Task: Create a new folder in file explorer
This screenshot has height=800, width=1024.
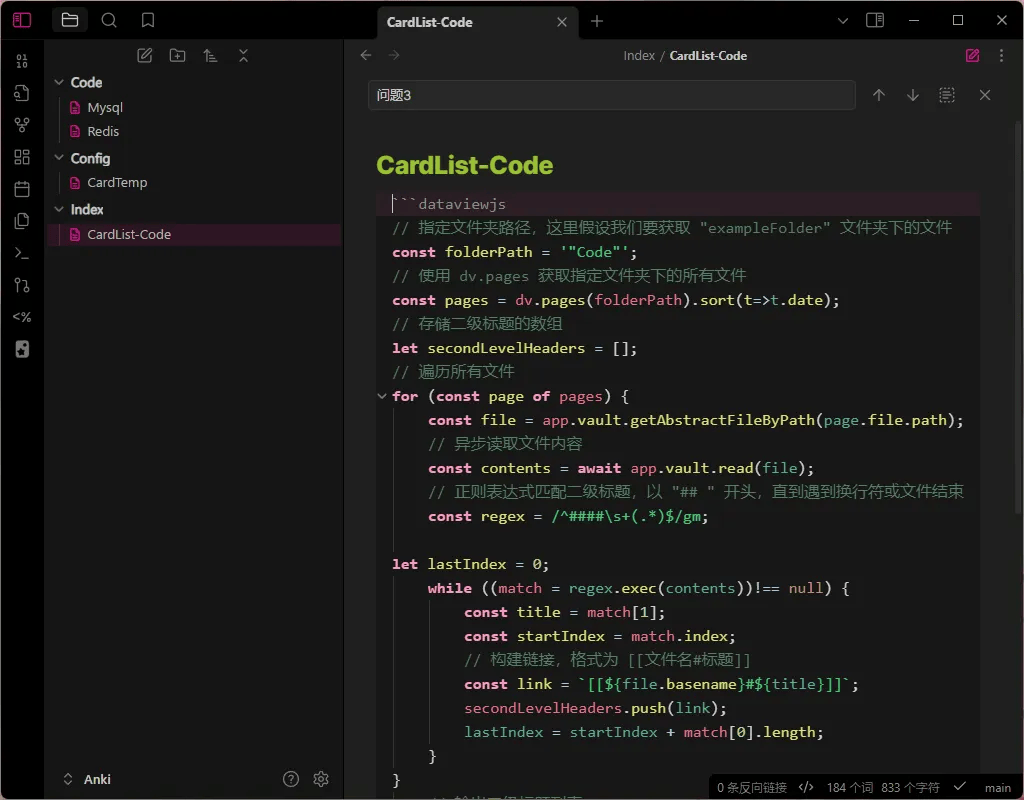Action: (178, 56)
